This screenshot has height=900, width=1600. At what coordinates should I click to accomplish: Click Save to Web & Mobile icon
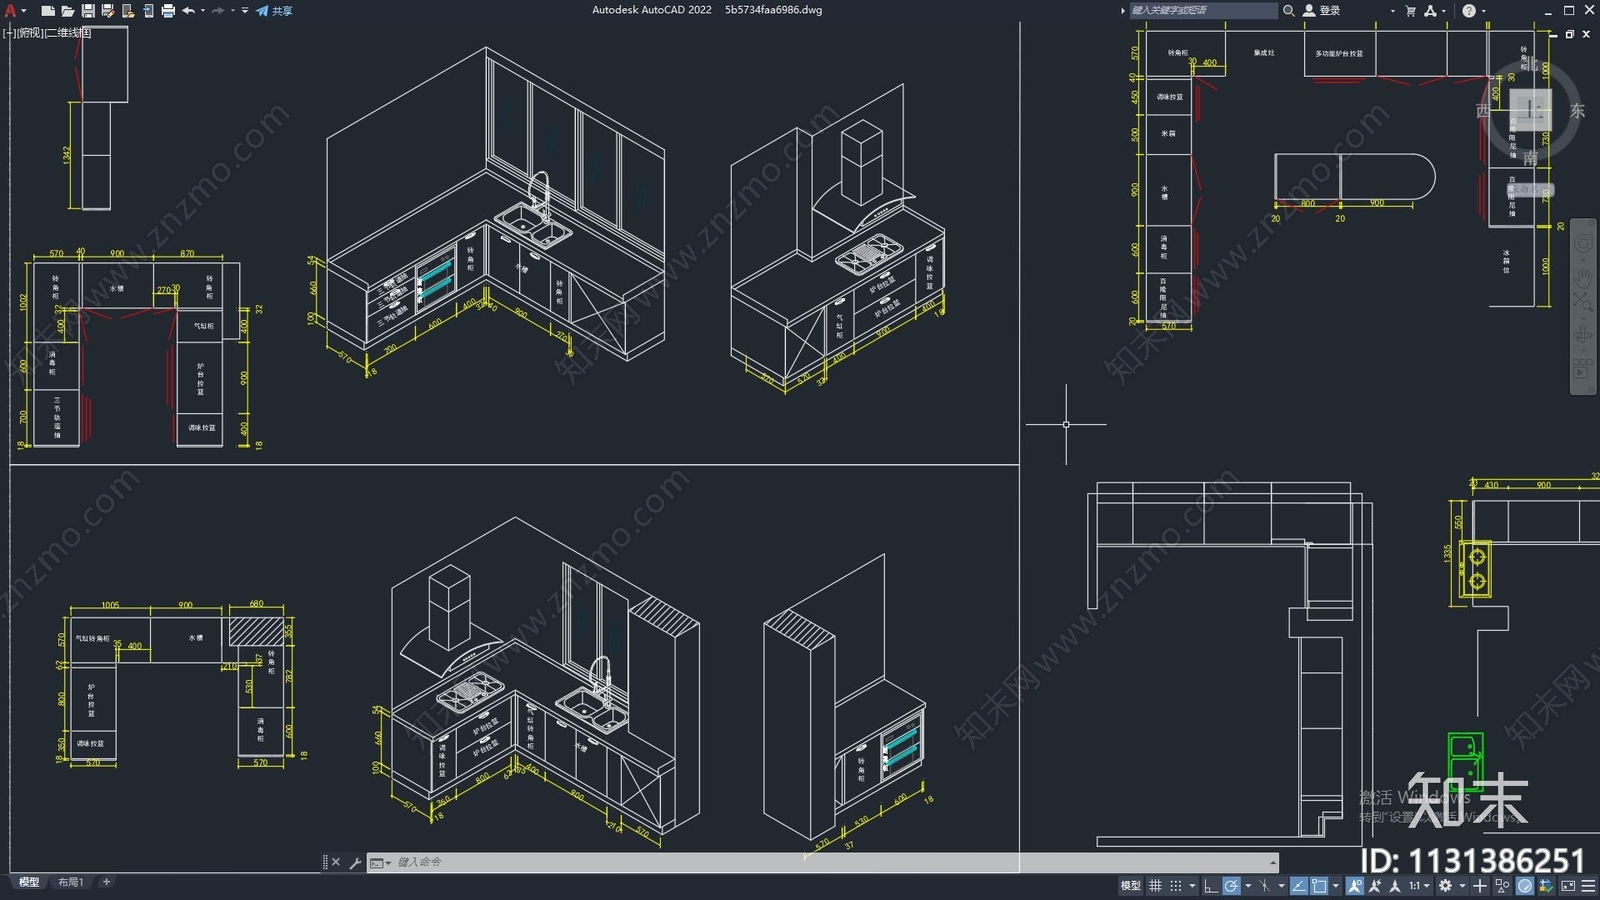pyautogui.click(x=148, y=10)
